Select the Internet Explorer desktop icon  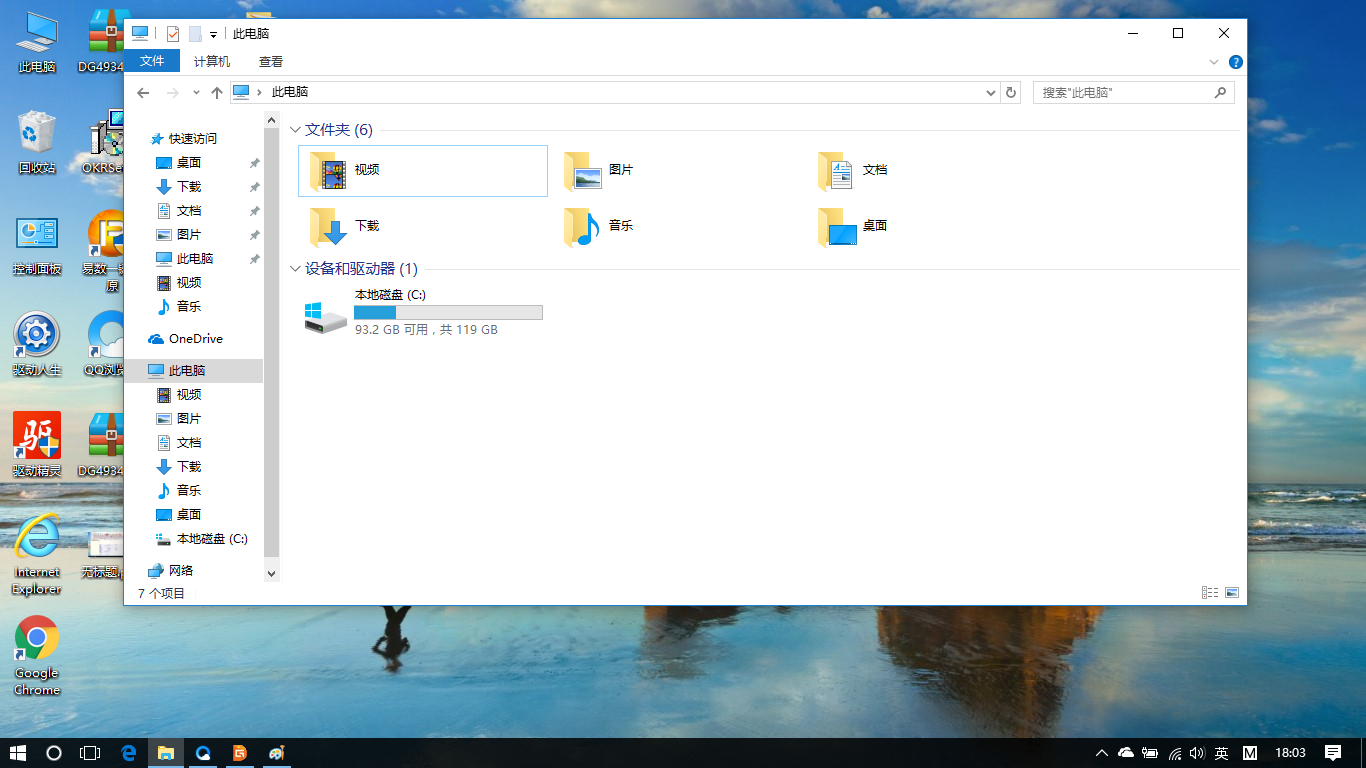(x=37, y=555)
